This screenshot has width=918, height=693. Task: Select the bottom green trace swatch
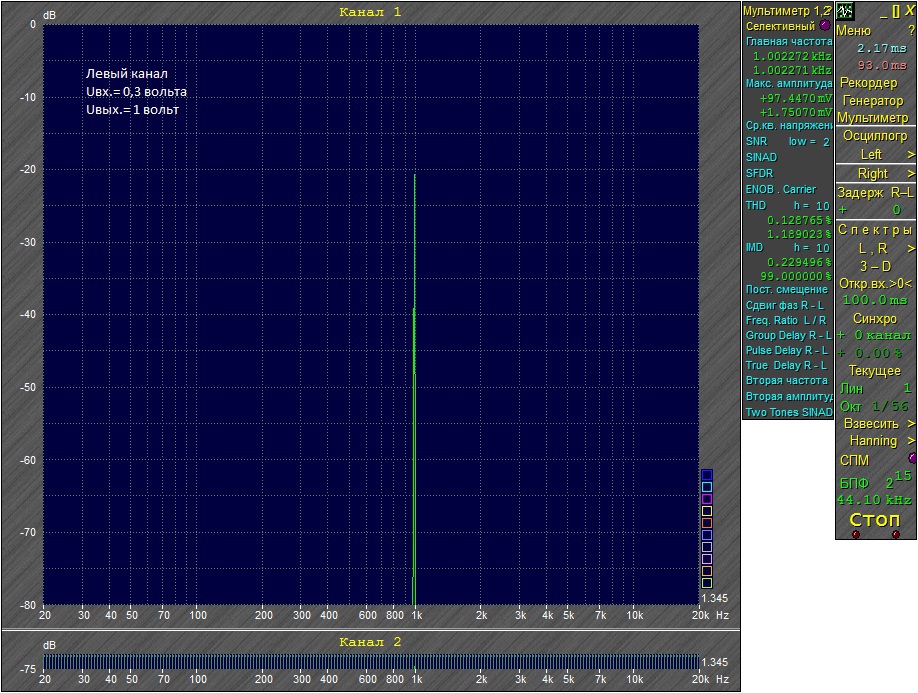point(707,583)
